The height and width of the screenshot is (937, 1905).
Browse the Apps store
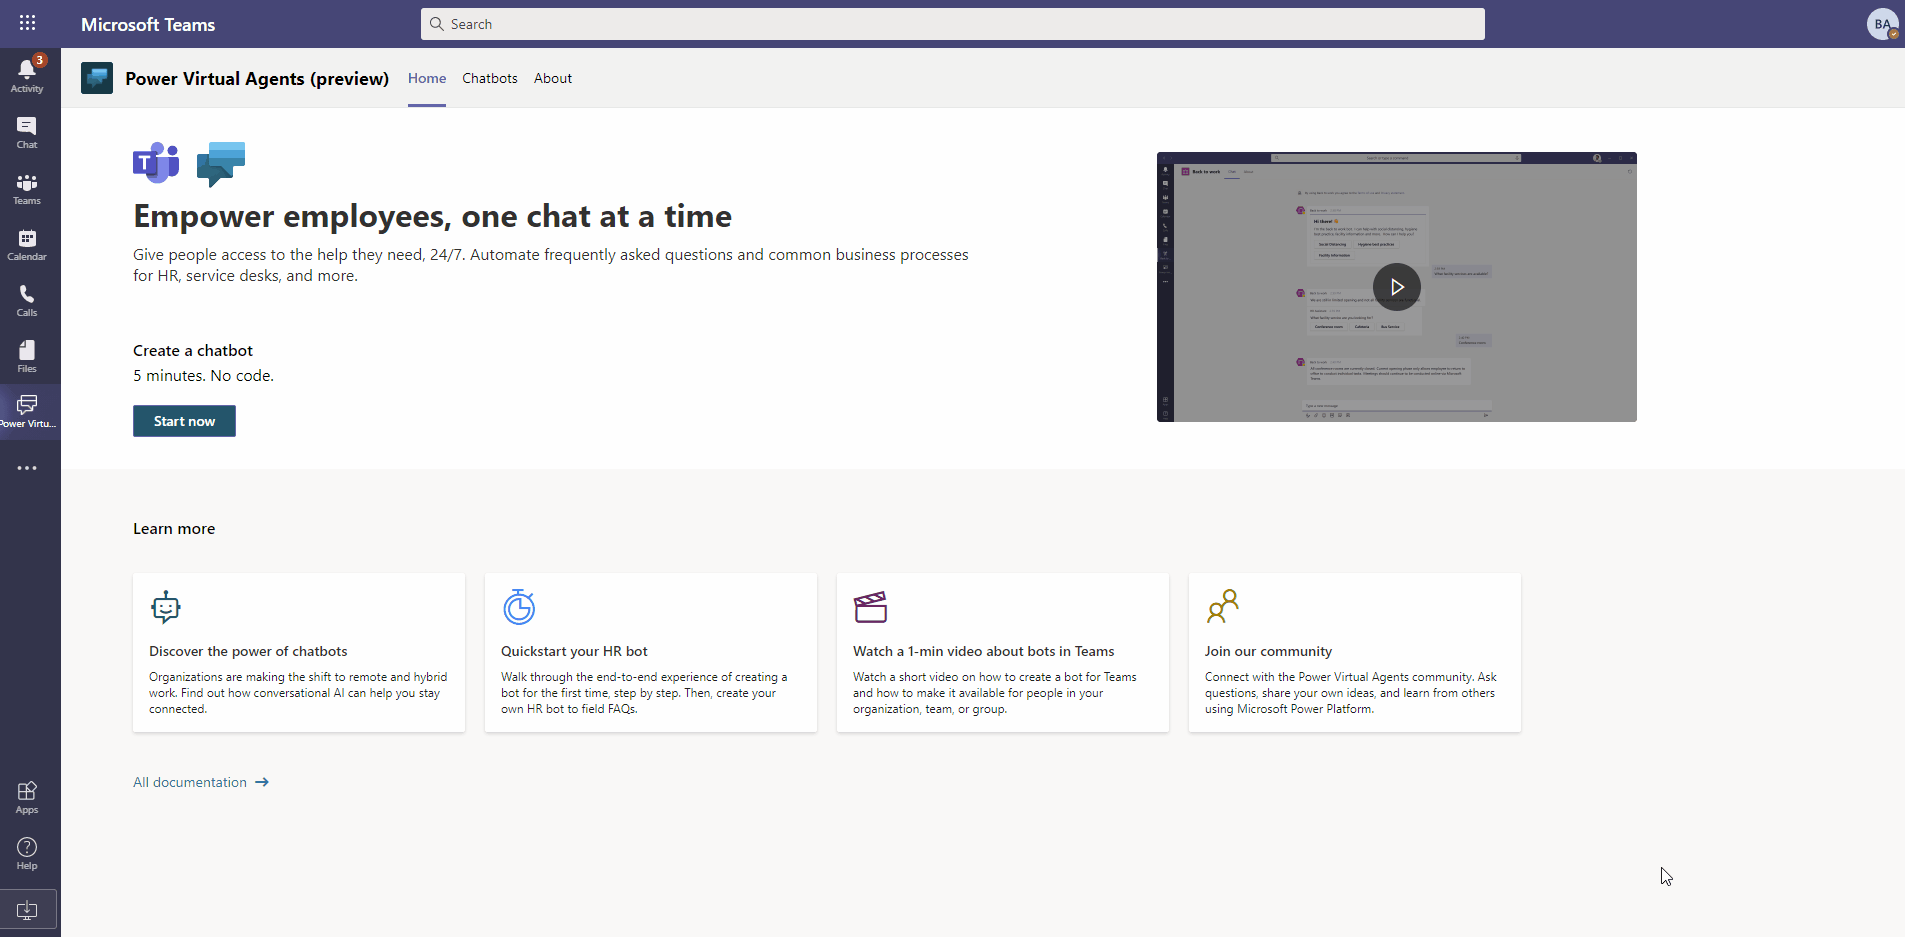(26, 796)
